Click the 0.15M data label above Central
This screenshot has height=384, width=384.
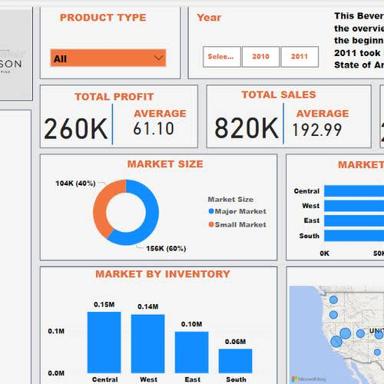pos(104,305)
